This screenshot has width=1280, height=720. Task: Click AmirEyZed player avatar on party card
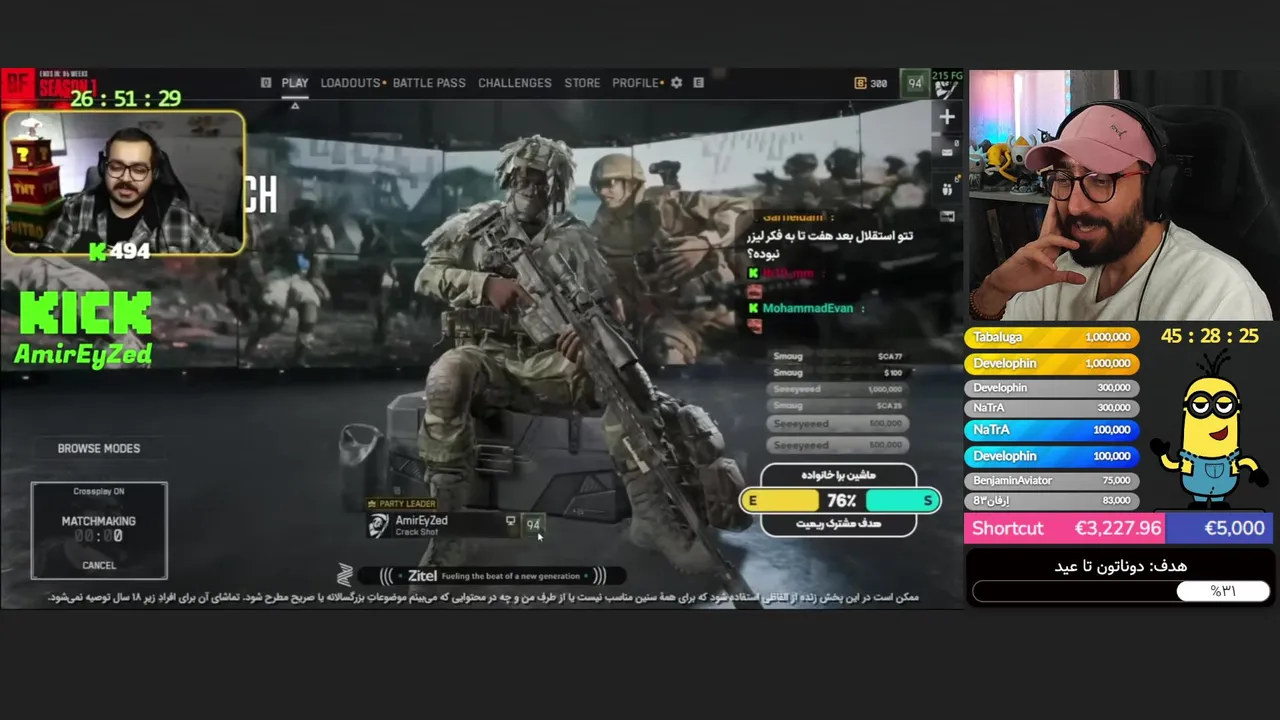tap(378, 525)
